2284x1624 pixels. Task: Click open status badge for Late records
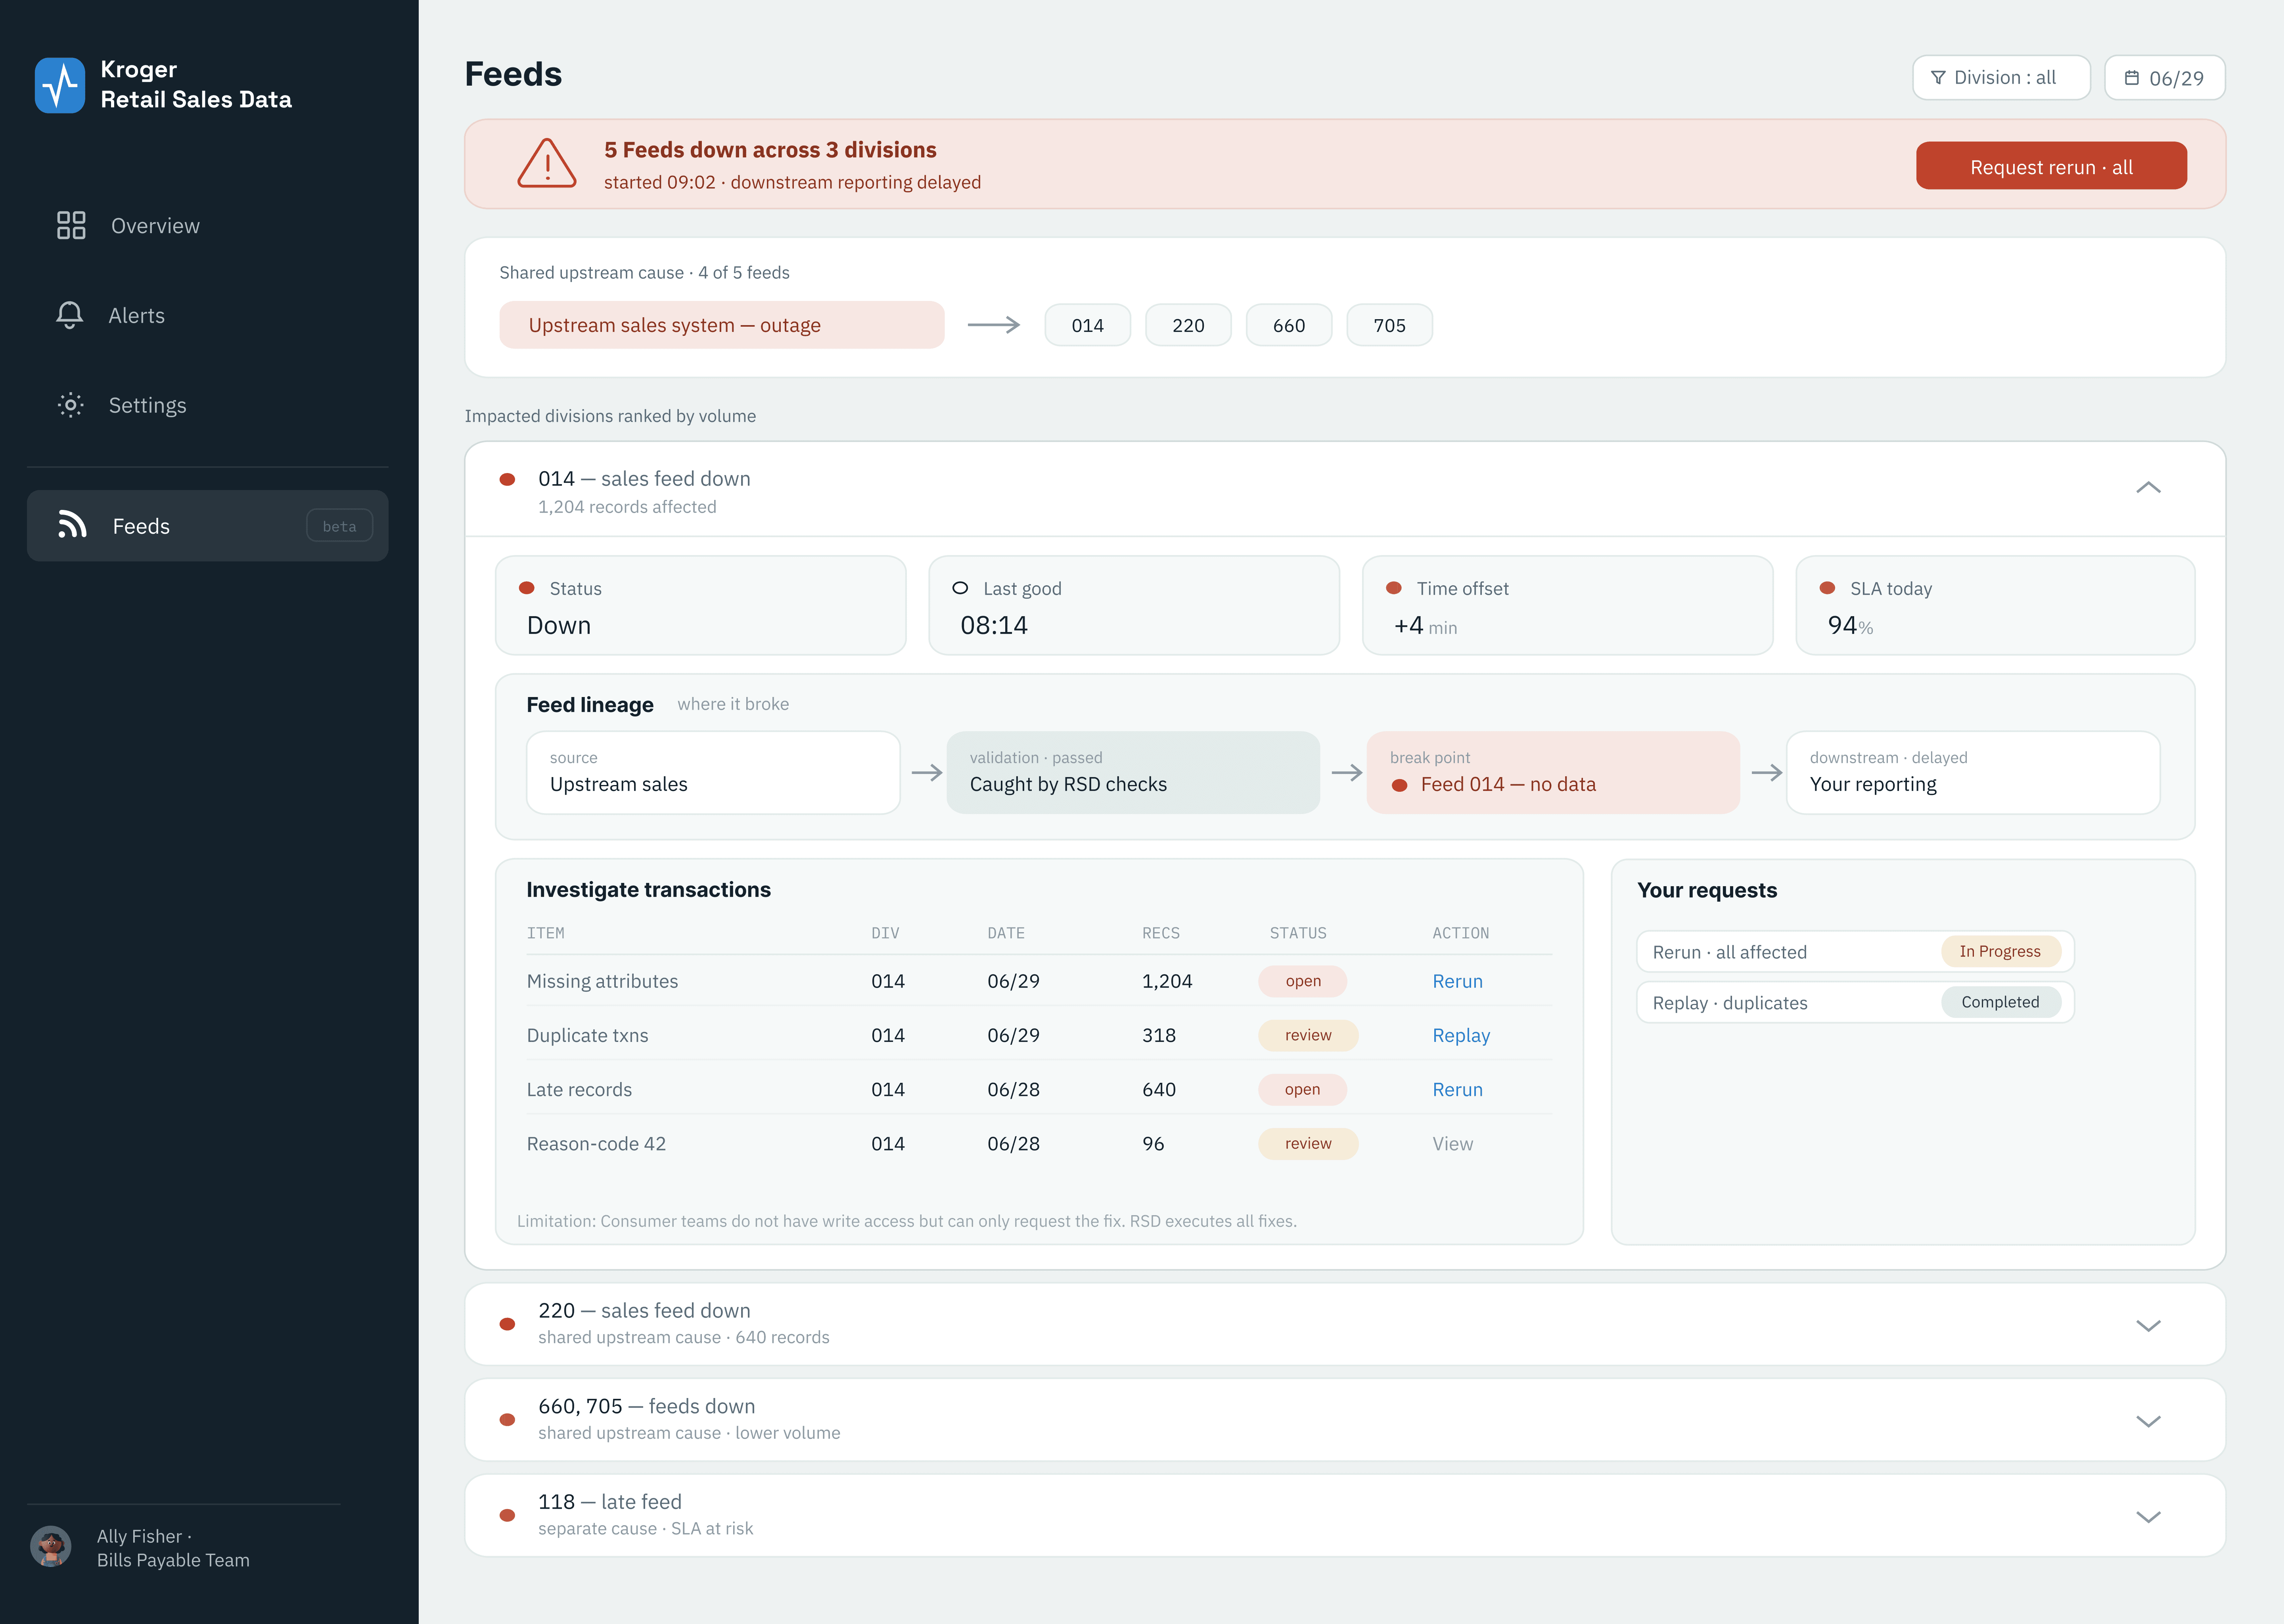(1303, 1089)
